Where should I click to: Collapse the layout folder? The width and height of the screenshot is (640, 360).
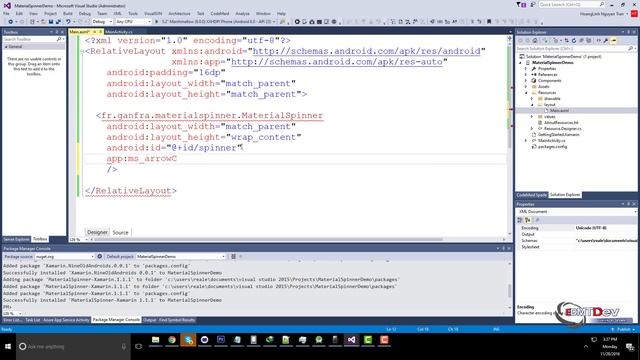(x=532, y=104)
